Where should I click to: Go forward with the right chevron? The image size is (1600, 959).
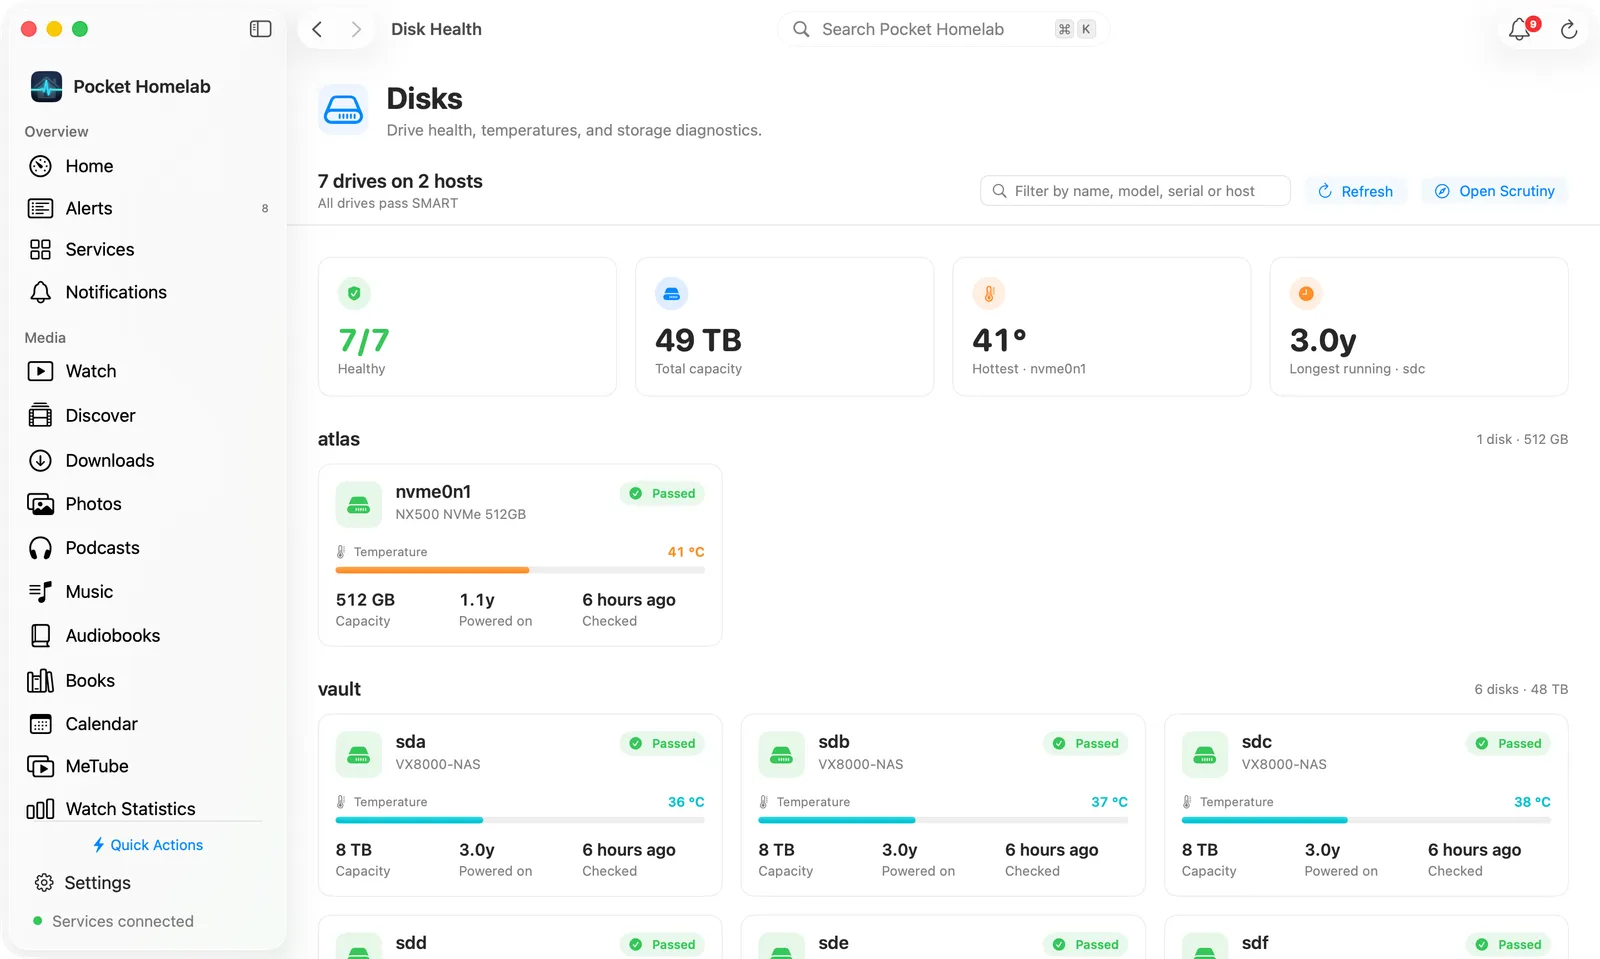(x=356, y=29)
